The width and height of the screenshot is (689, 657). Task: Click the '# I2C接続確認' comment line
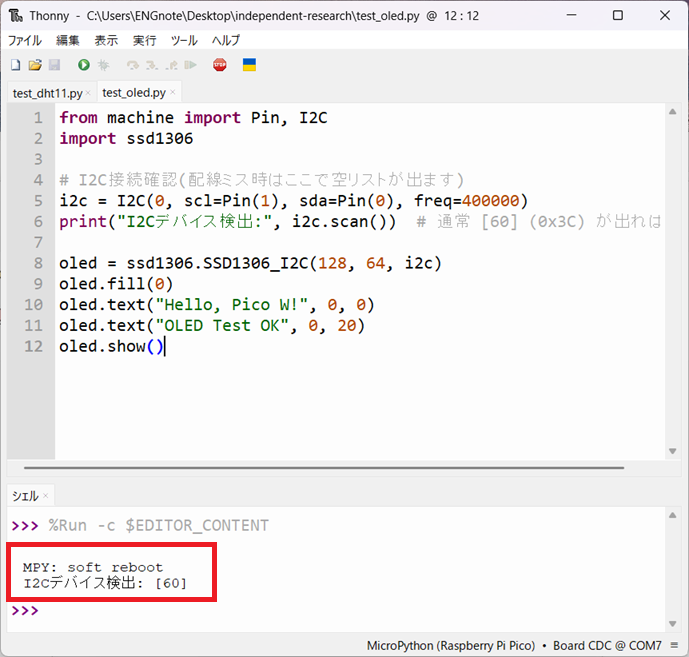pos(262,180)
